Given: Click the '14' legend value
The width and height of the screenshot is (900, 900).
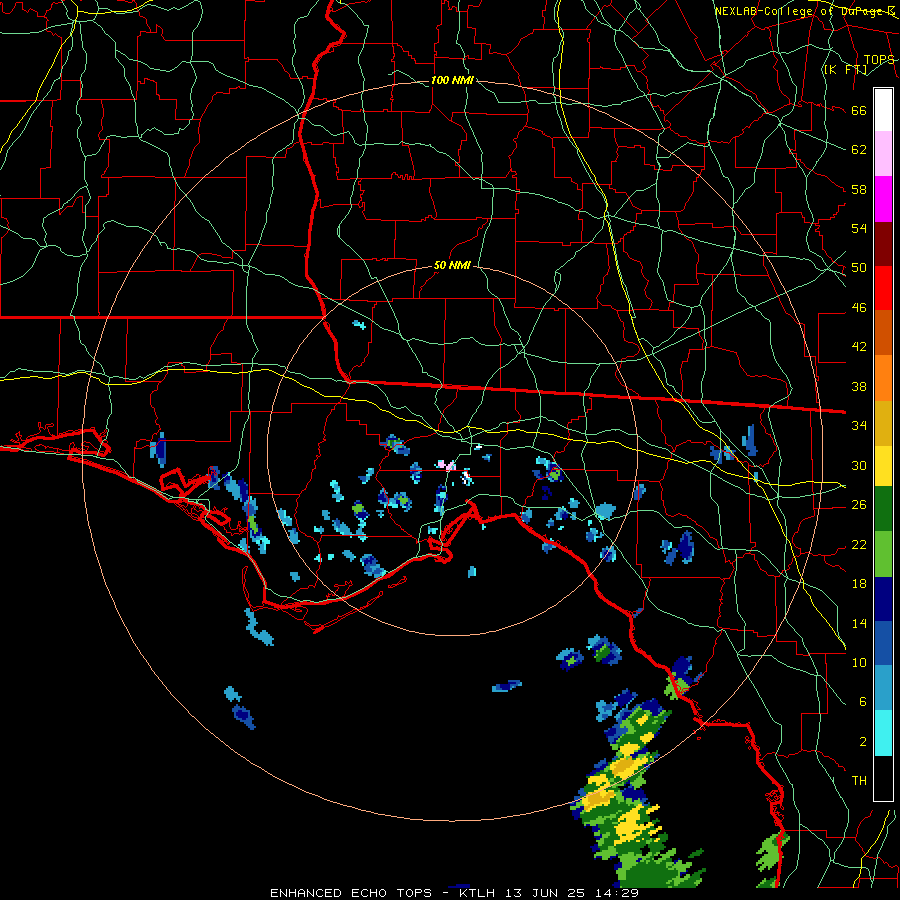Looking at the screenshot, I should pyautogui.click(x=859, y=623).
